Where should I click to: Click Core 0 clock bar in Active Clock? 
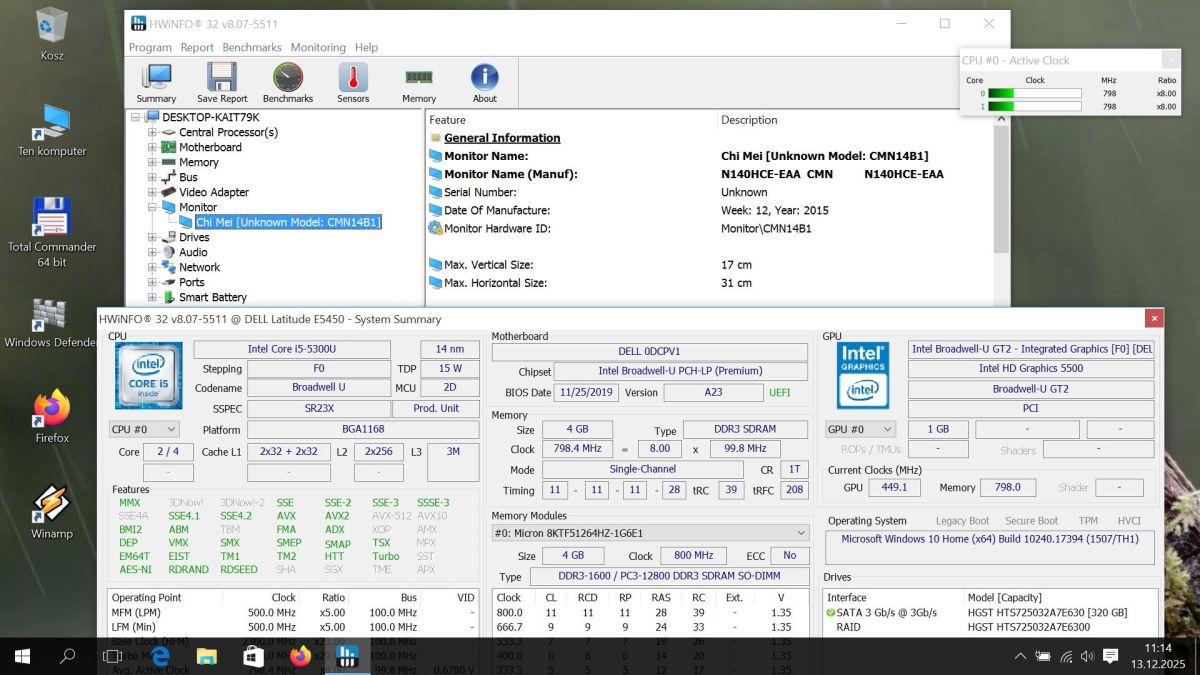pos(1034,93)
